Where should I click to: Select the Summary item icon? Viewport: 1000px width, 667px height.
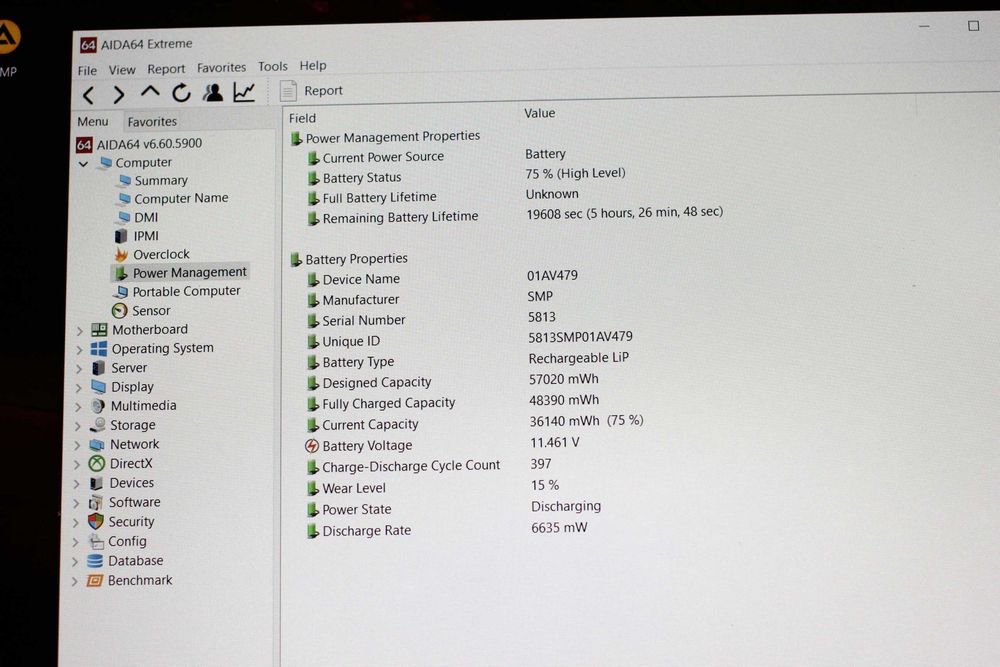tap(125, 181)
